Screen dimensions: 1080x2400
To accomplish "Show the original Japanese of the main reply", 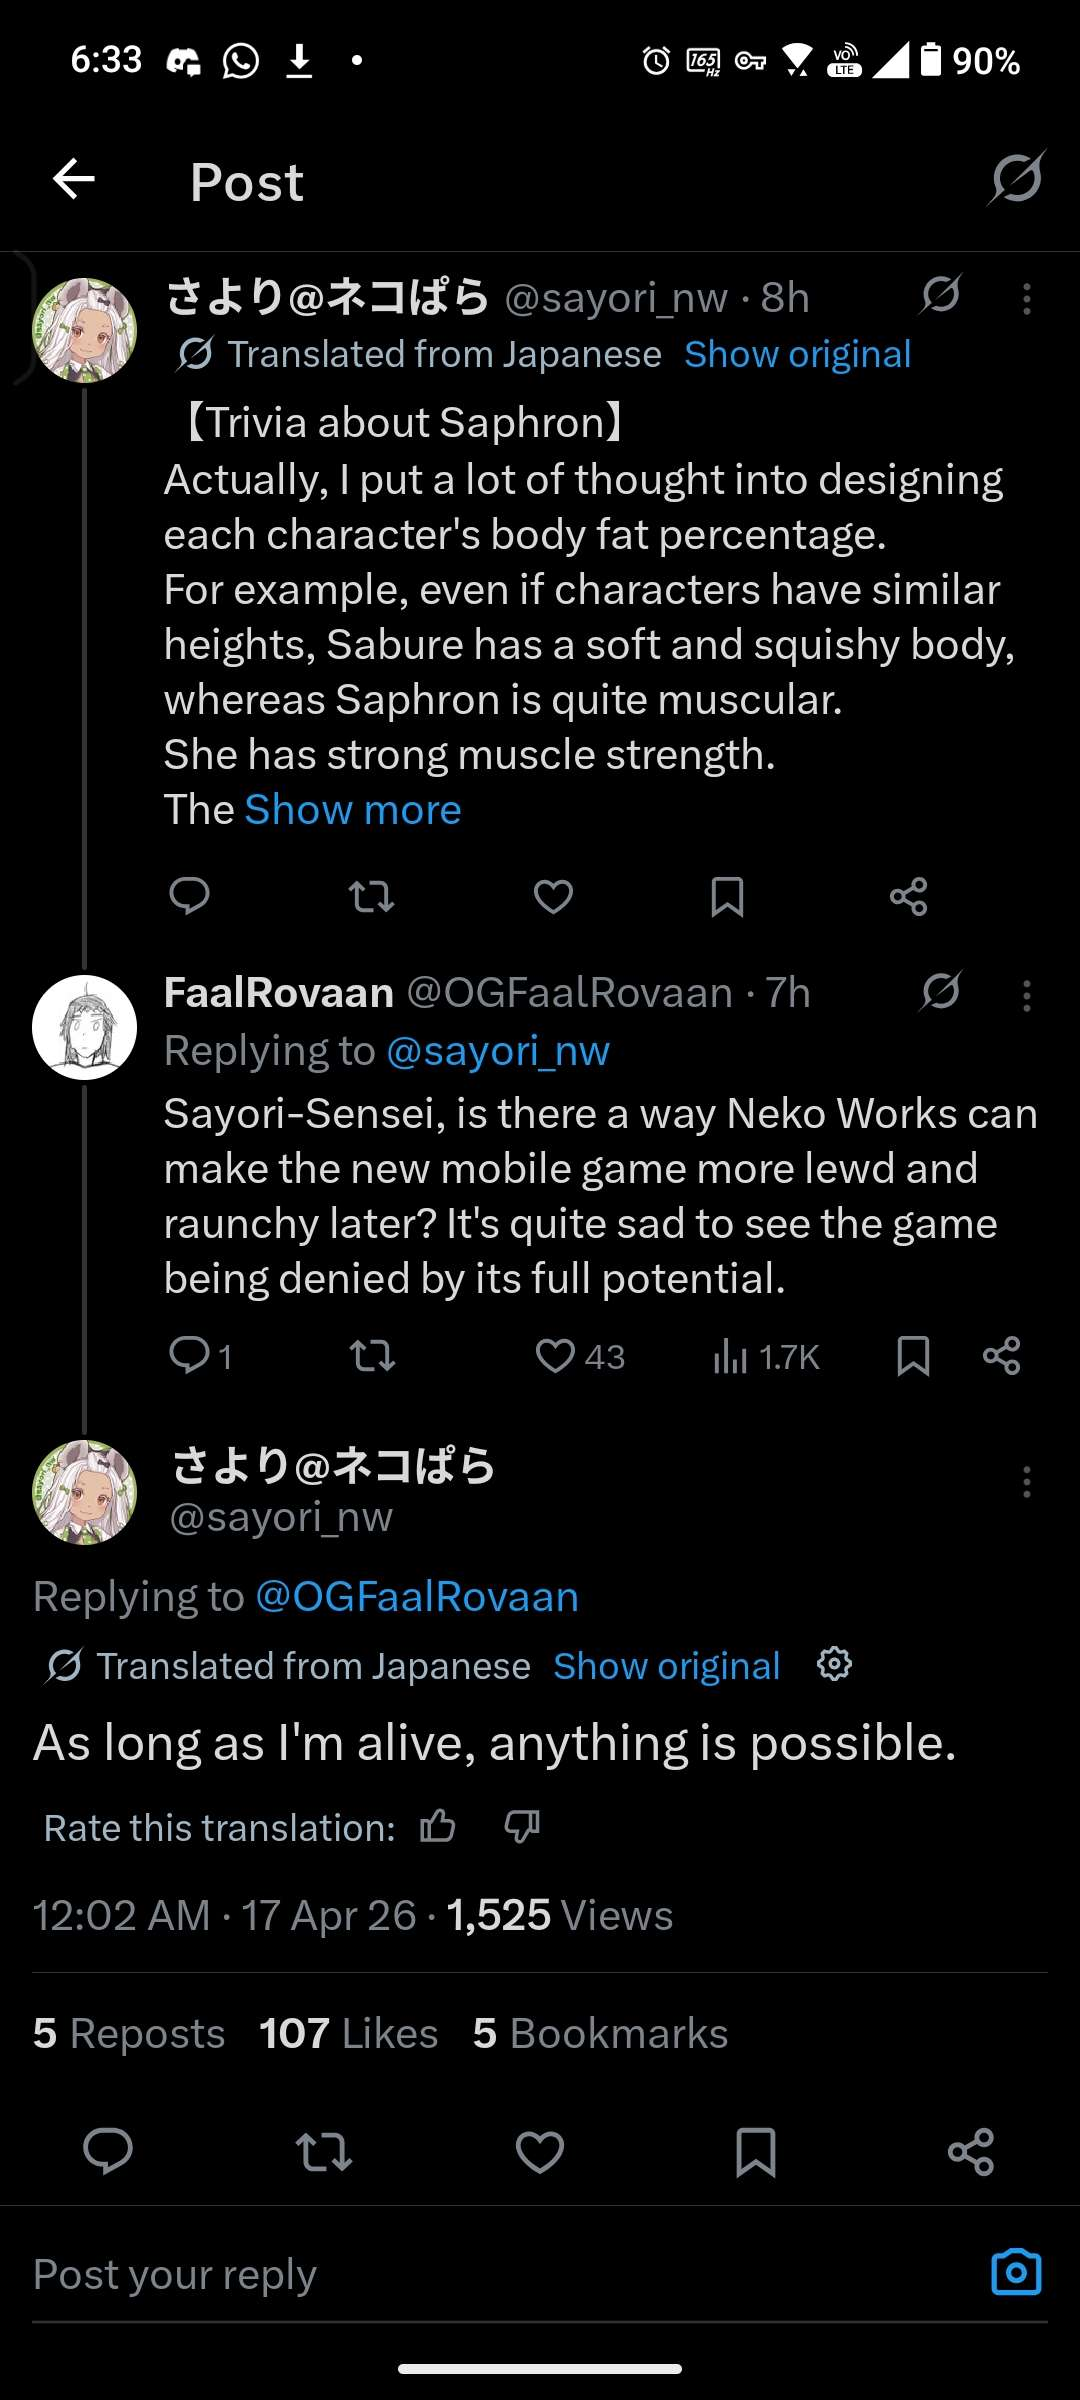I will point(666,1666).
